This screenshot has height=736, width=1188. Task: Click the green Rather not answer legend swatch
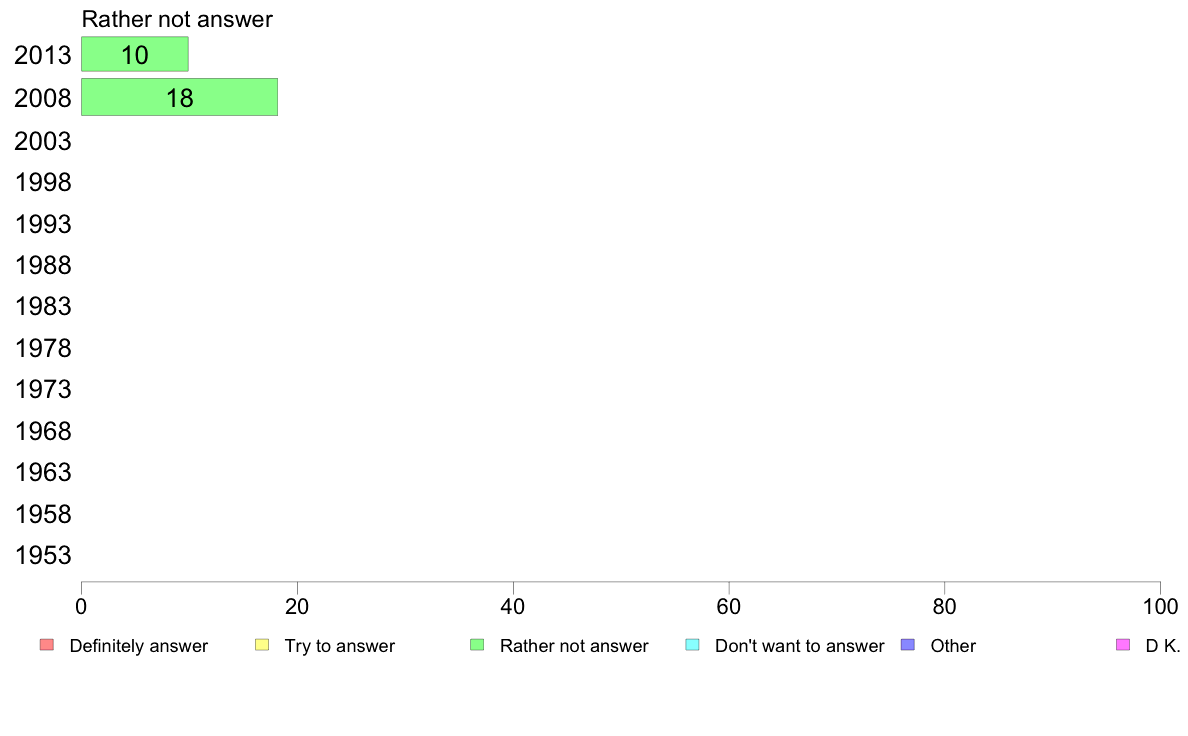coord(477,645)
